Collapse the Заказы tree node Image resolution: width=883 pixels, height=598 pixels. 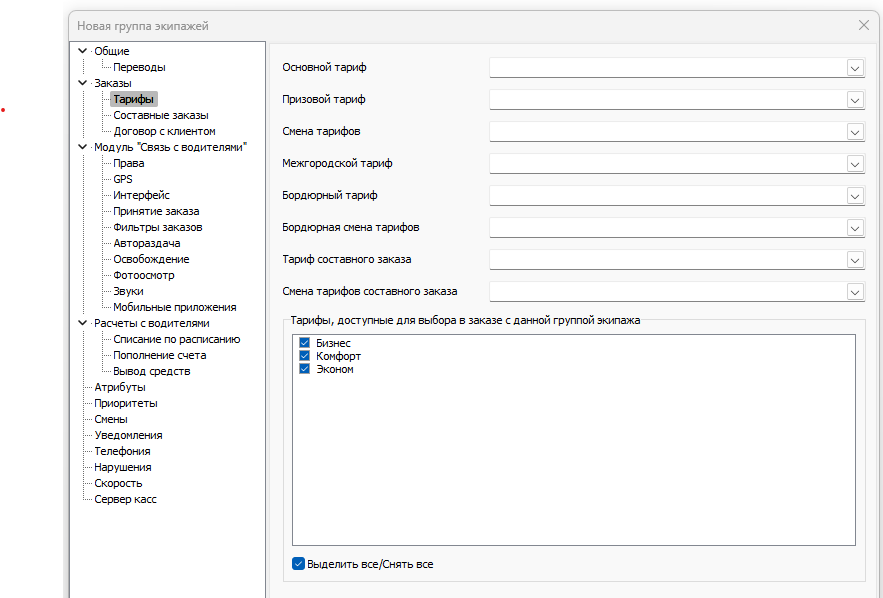pyautogui.click(x=84, y=83)
